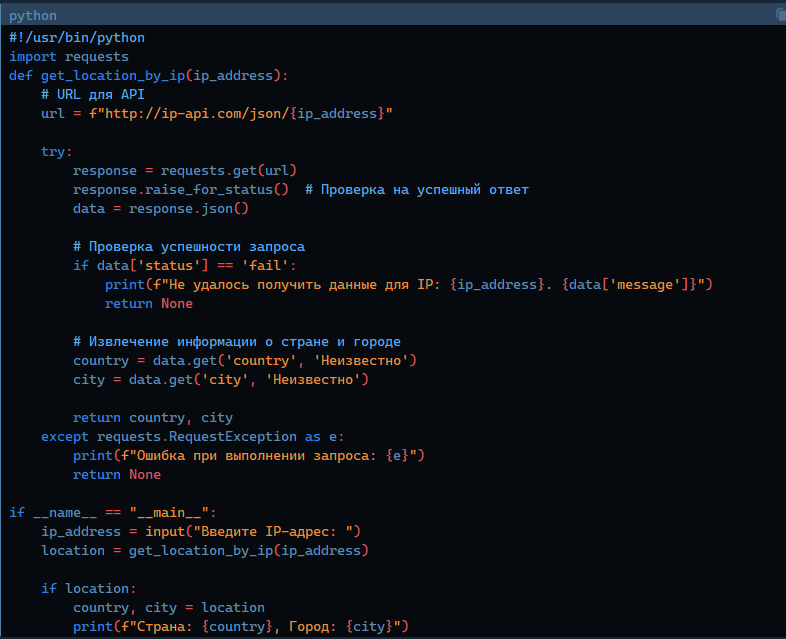Click the 'import requests' line
The width and height of the screenshot is (786, 639).
coord(69,57)
